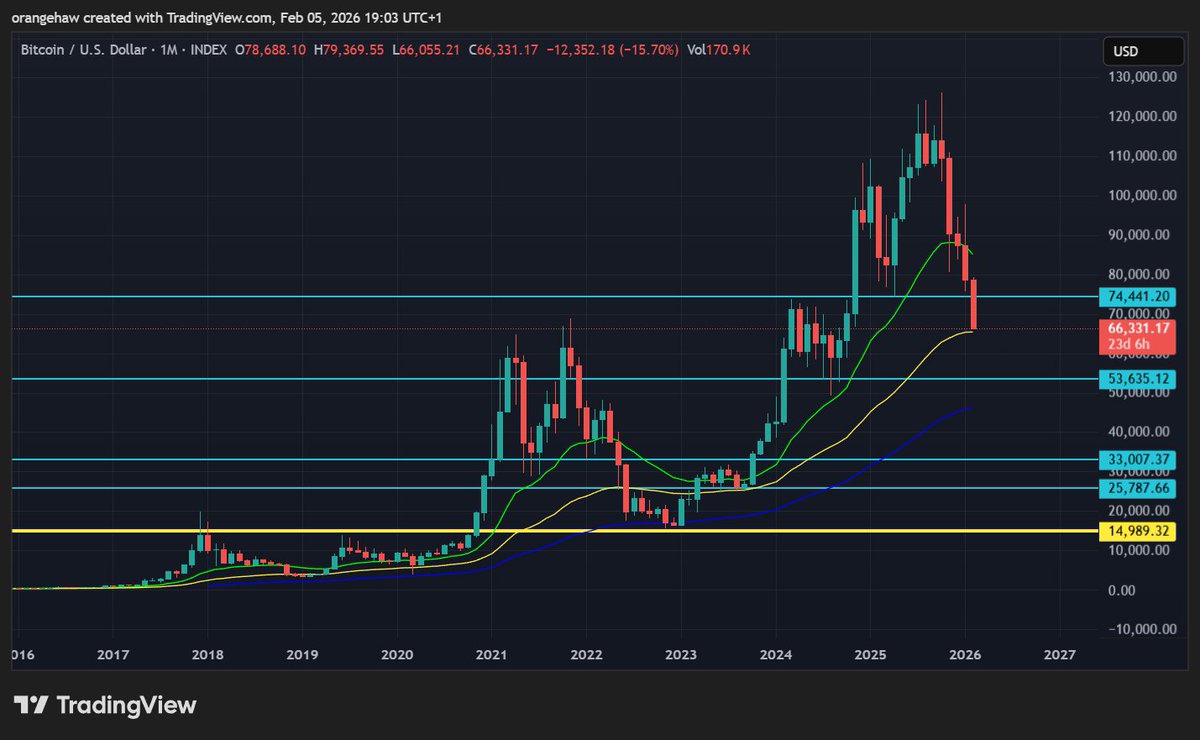
Task: Open the symbol Bitcoin / U.S. Dollar
Action: point(85,49)
